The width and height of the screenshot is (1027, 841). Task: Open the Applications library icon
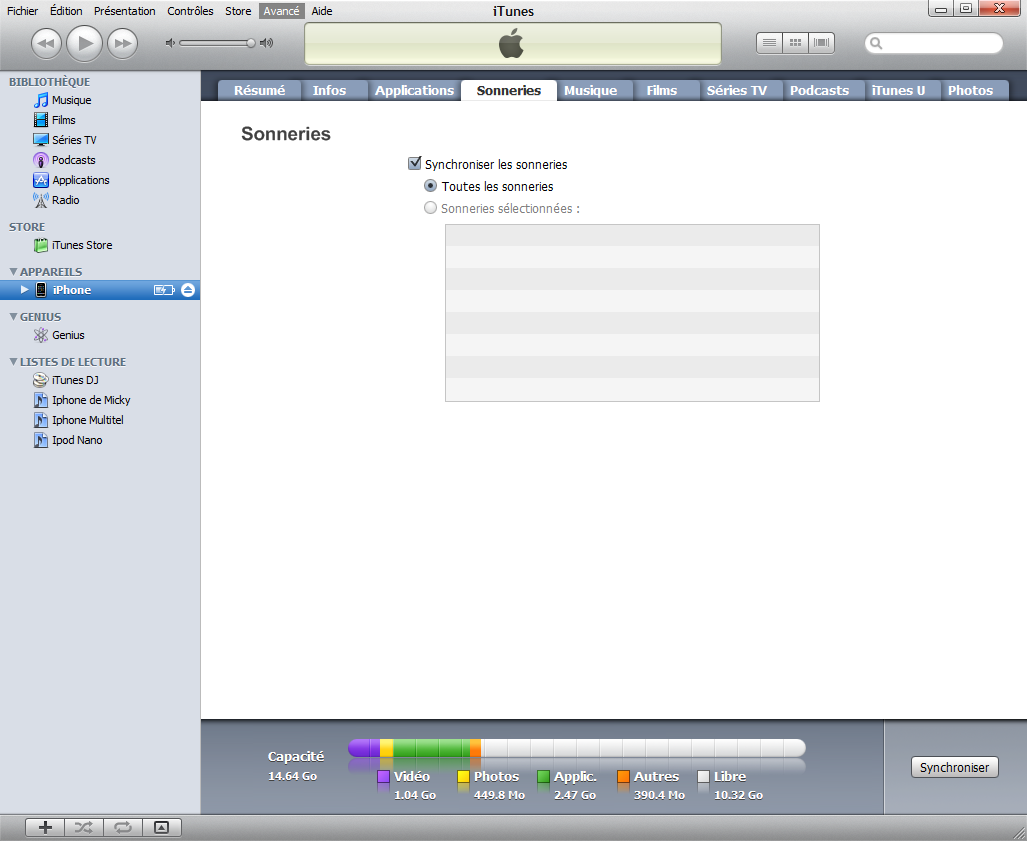click(41, 180)
